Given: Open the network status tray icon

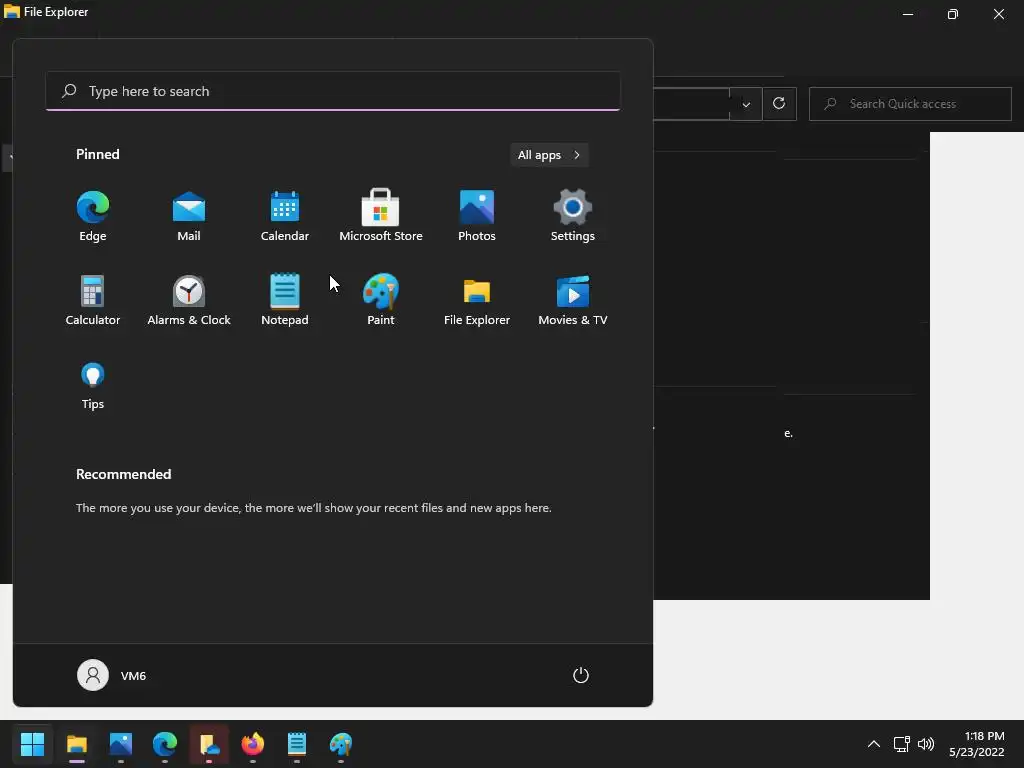Looking at the screenshot, I should [x=902, y=744].
